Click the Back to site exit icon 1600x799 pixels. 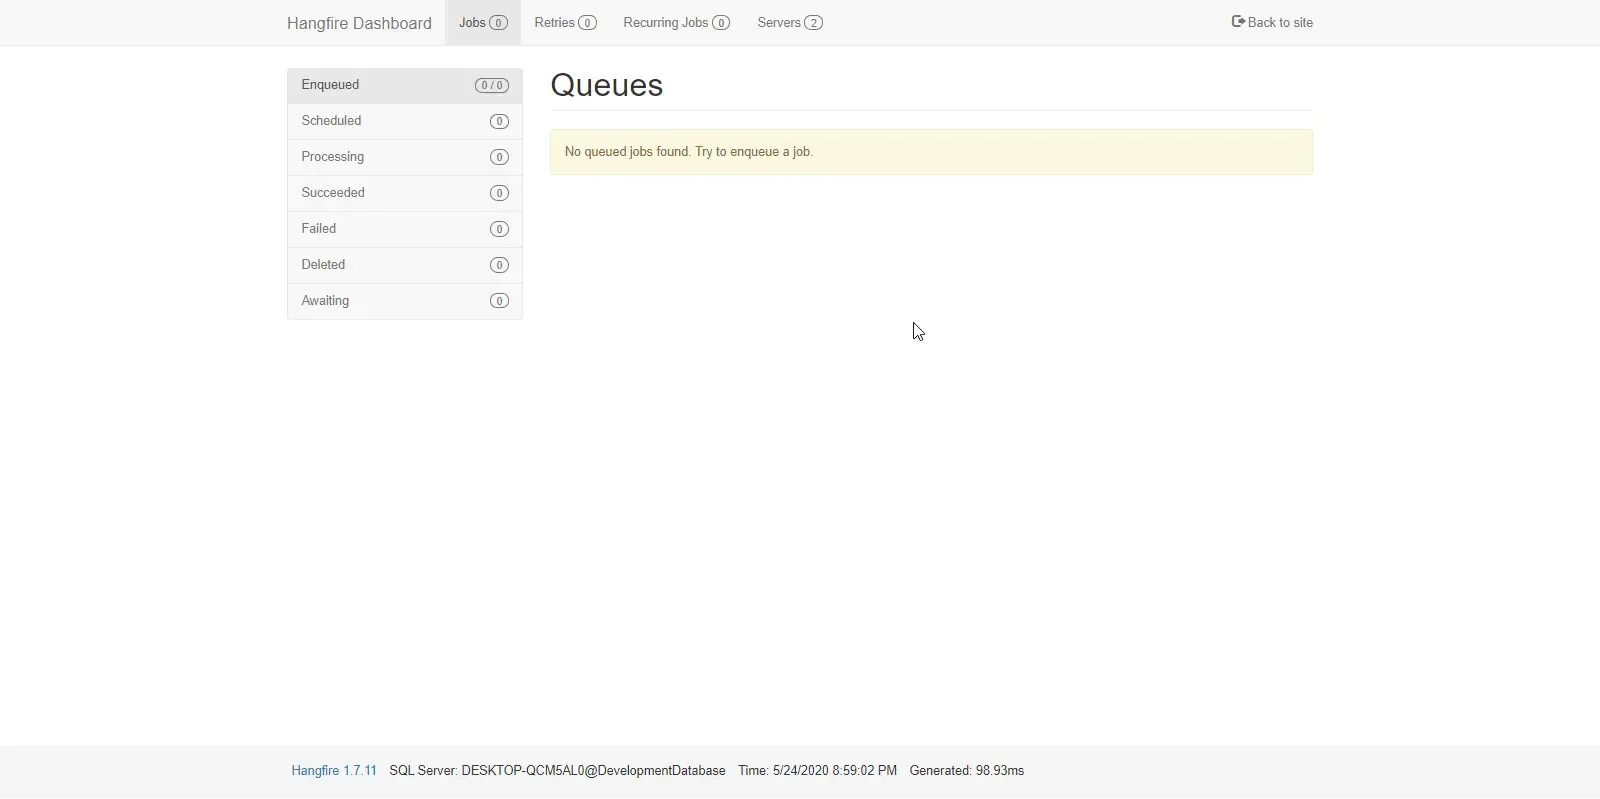[x=1238, y=21]
